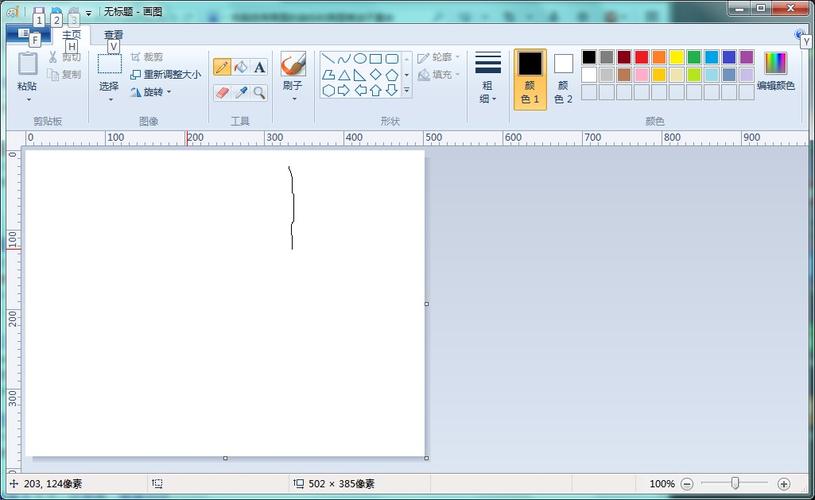Open the 选择 (Select) dropdown arrow

point(109,99)
